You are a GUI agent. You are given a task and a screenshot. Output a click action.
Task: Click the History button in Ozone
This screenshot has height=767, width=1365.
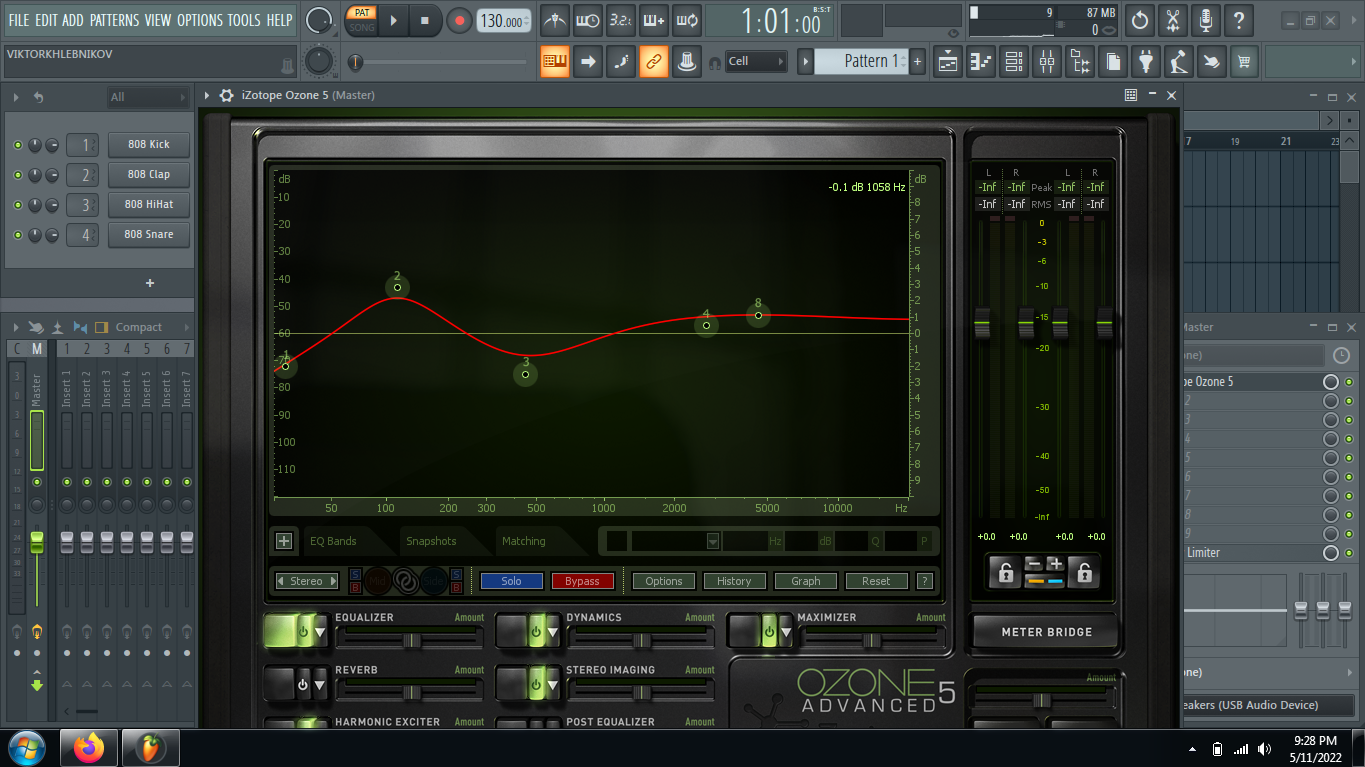pos(734,581)
